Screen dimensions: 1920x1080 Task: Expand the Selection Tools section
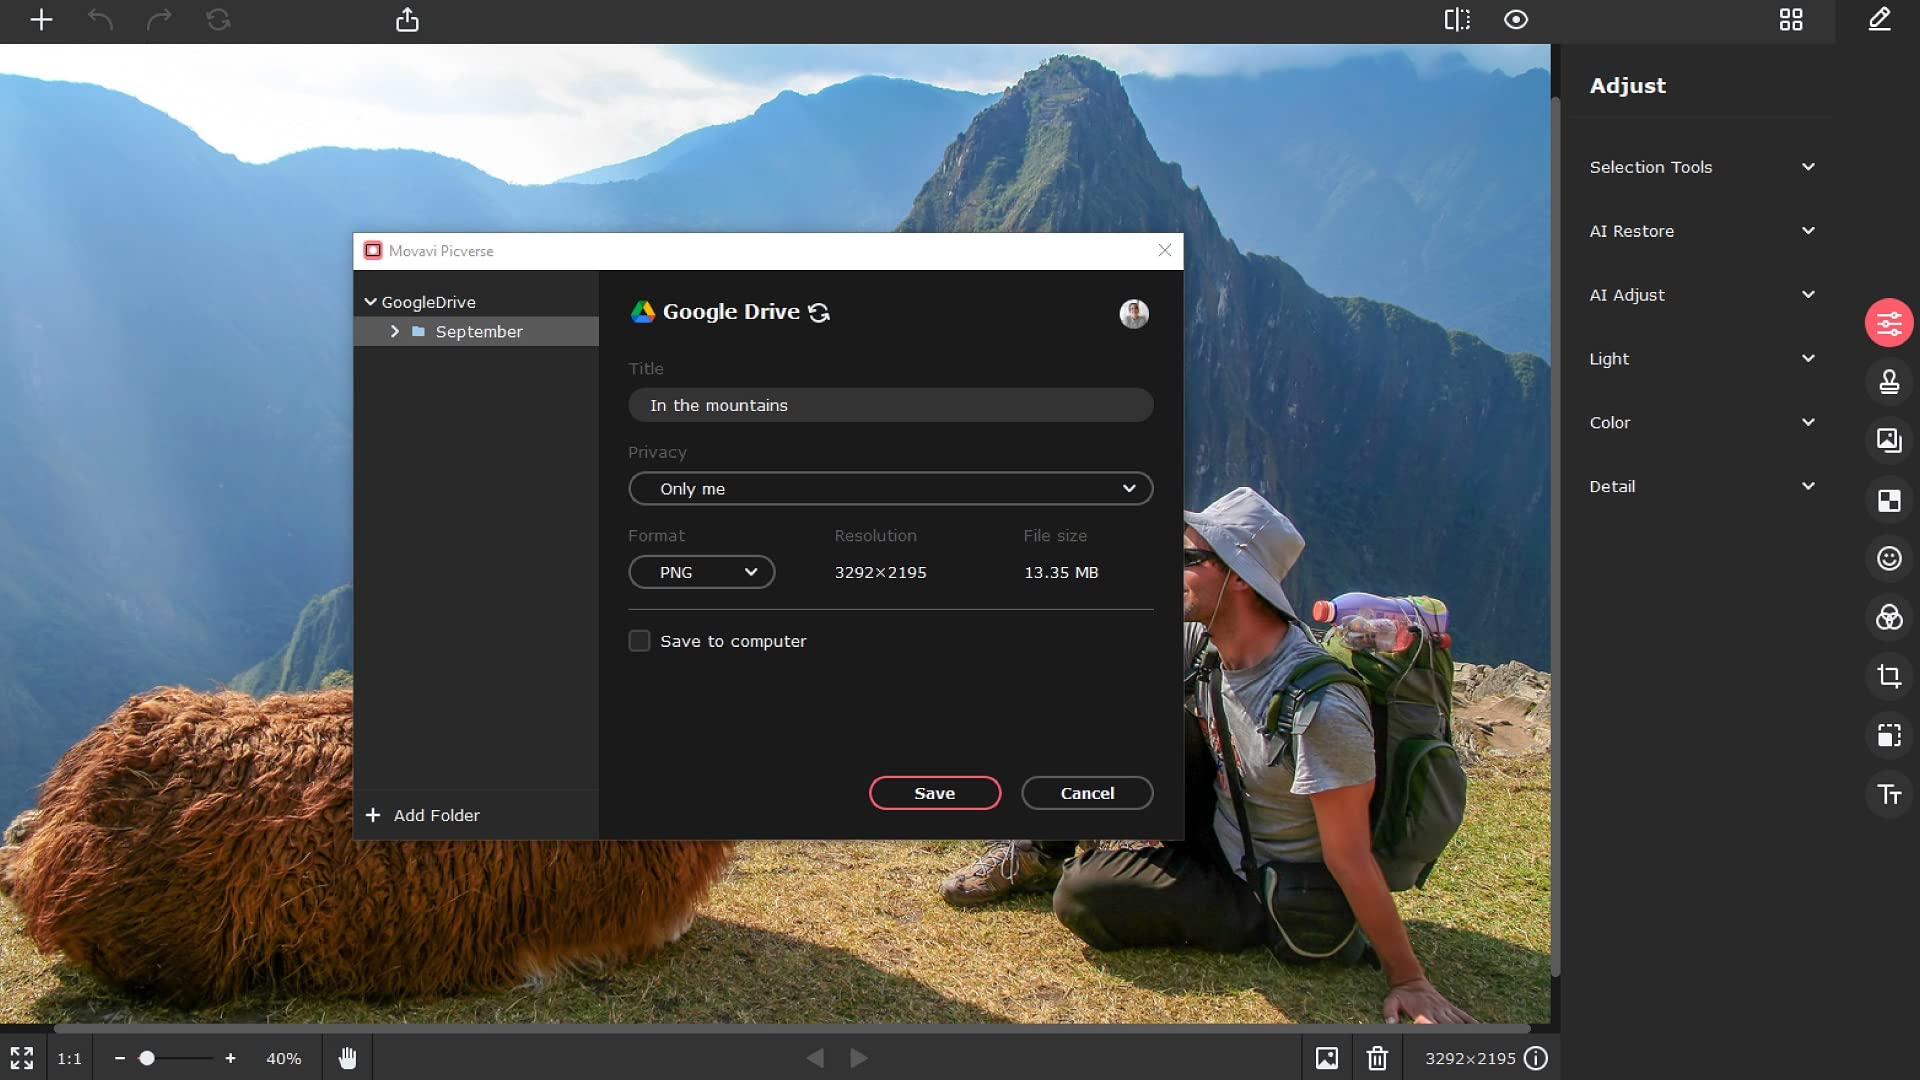[x=1700, y=167]
